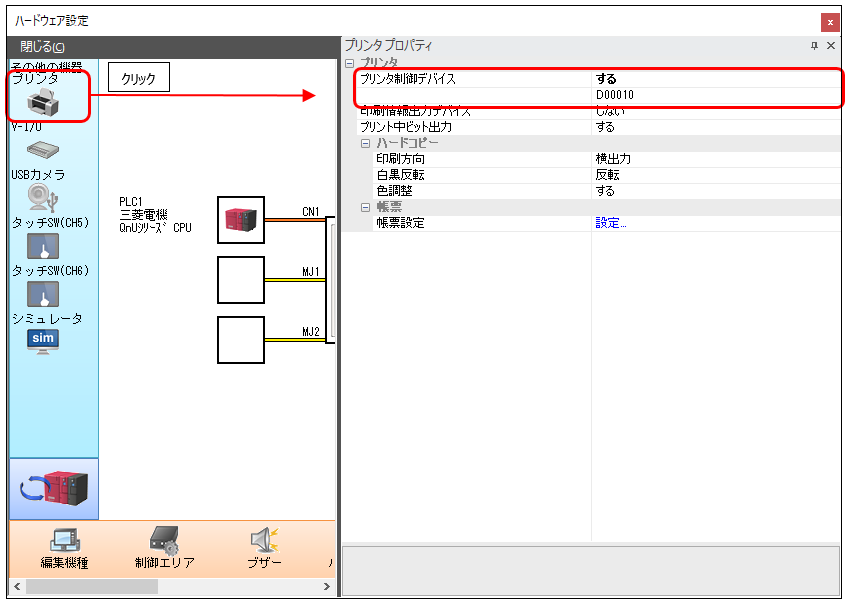This screenshot has height=605, width=850.
Task: Select the simulator icon
Action: (43, 342)
